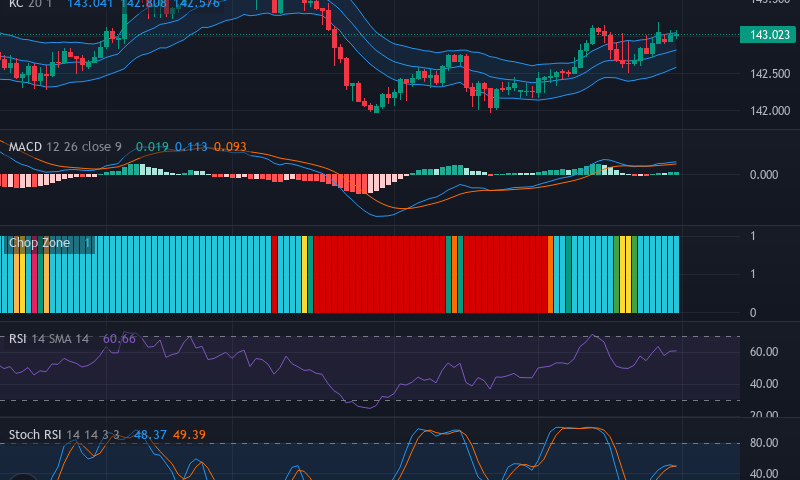This screenshot has height=480, width=800.
Task: Select the 143.023 current price label
Action: click(770, 35)
